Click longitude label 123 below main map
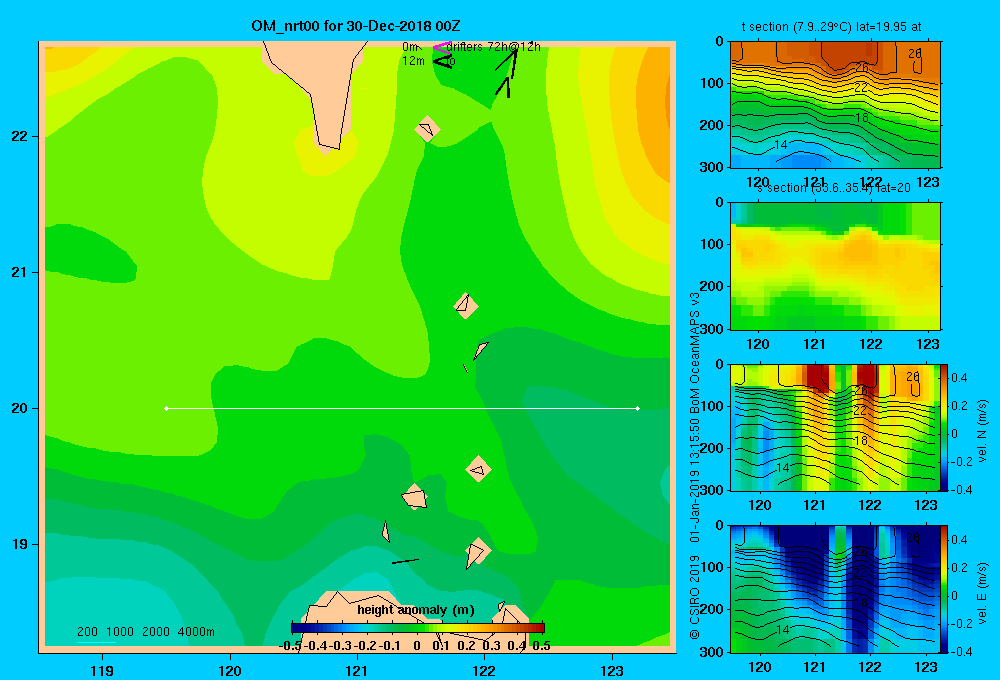The image size is (1000, 680). pyautogui.click(x=612, y=670)
